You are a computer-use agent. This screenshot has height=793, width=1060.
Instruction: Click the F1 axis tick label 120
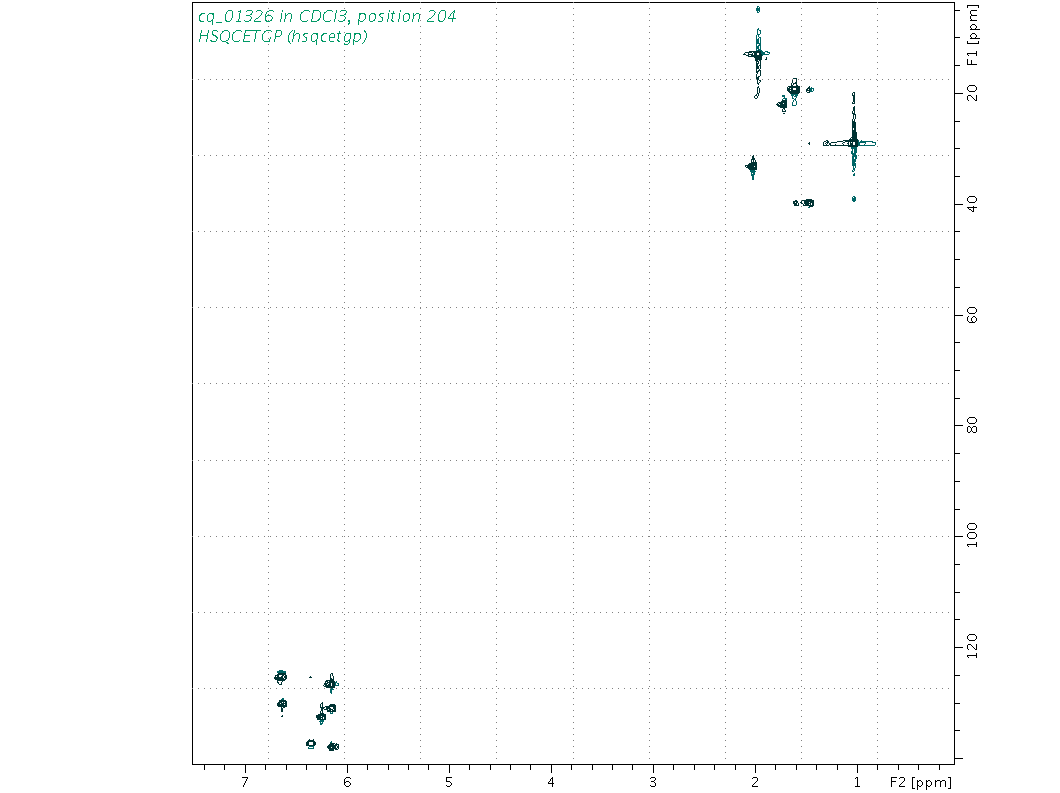click(973, 646)
